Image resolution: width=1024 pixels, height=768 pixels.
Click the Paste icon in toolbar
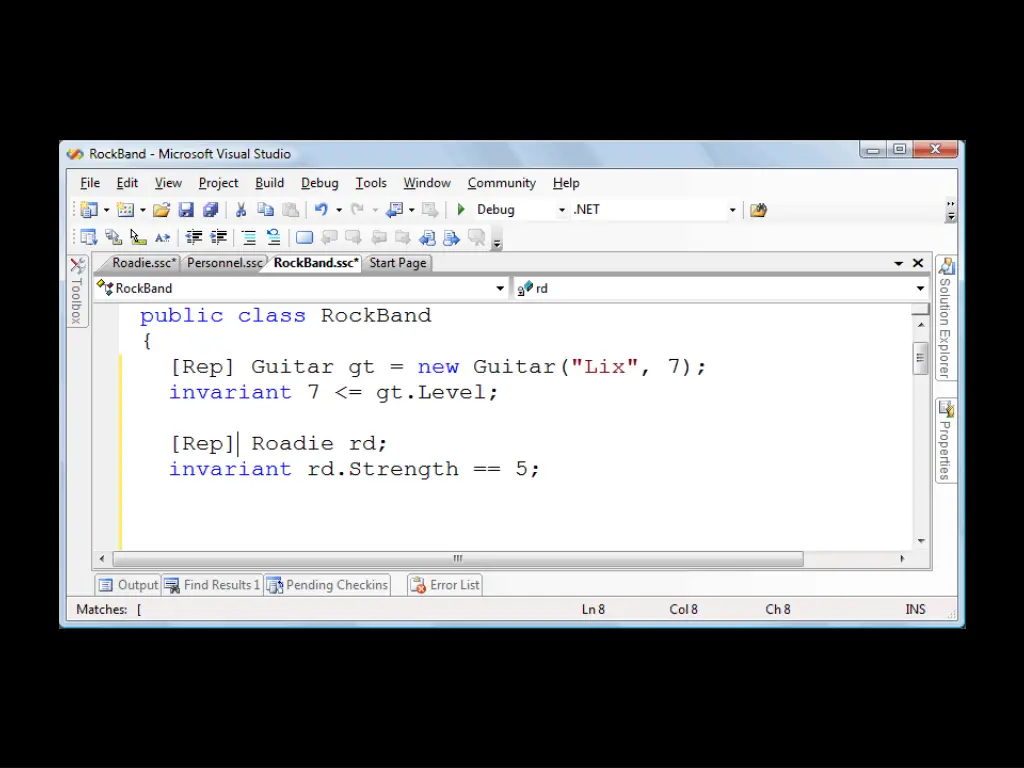click(290, 210)
